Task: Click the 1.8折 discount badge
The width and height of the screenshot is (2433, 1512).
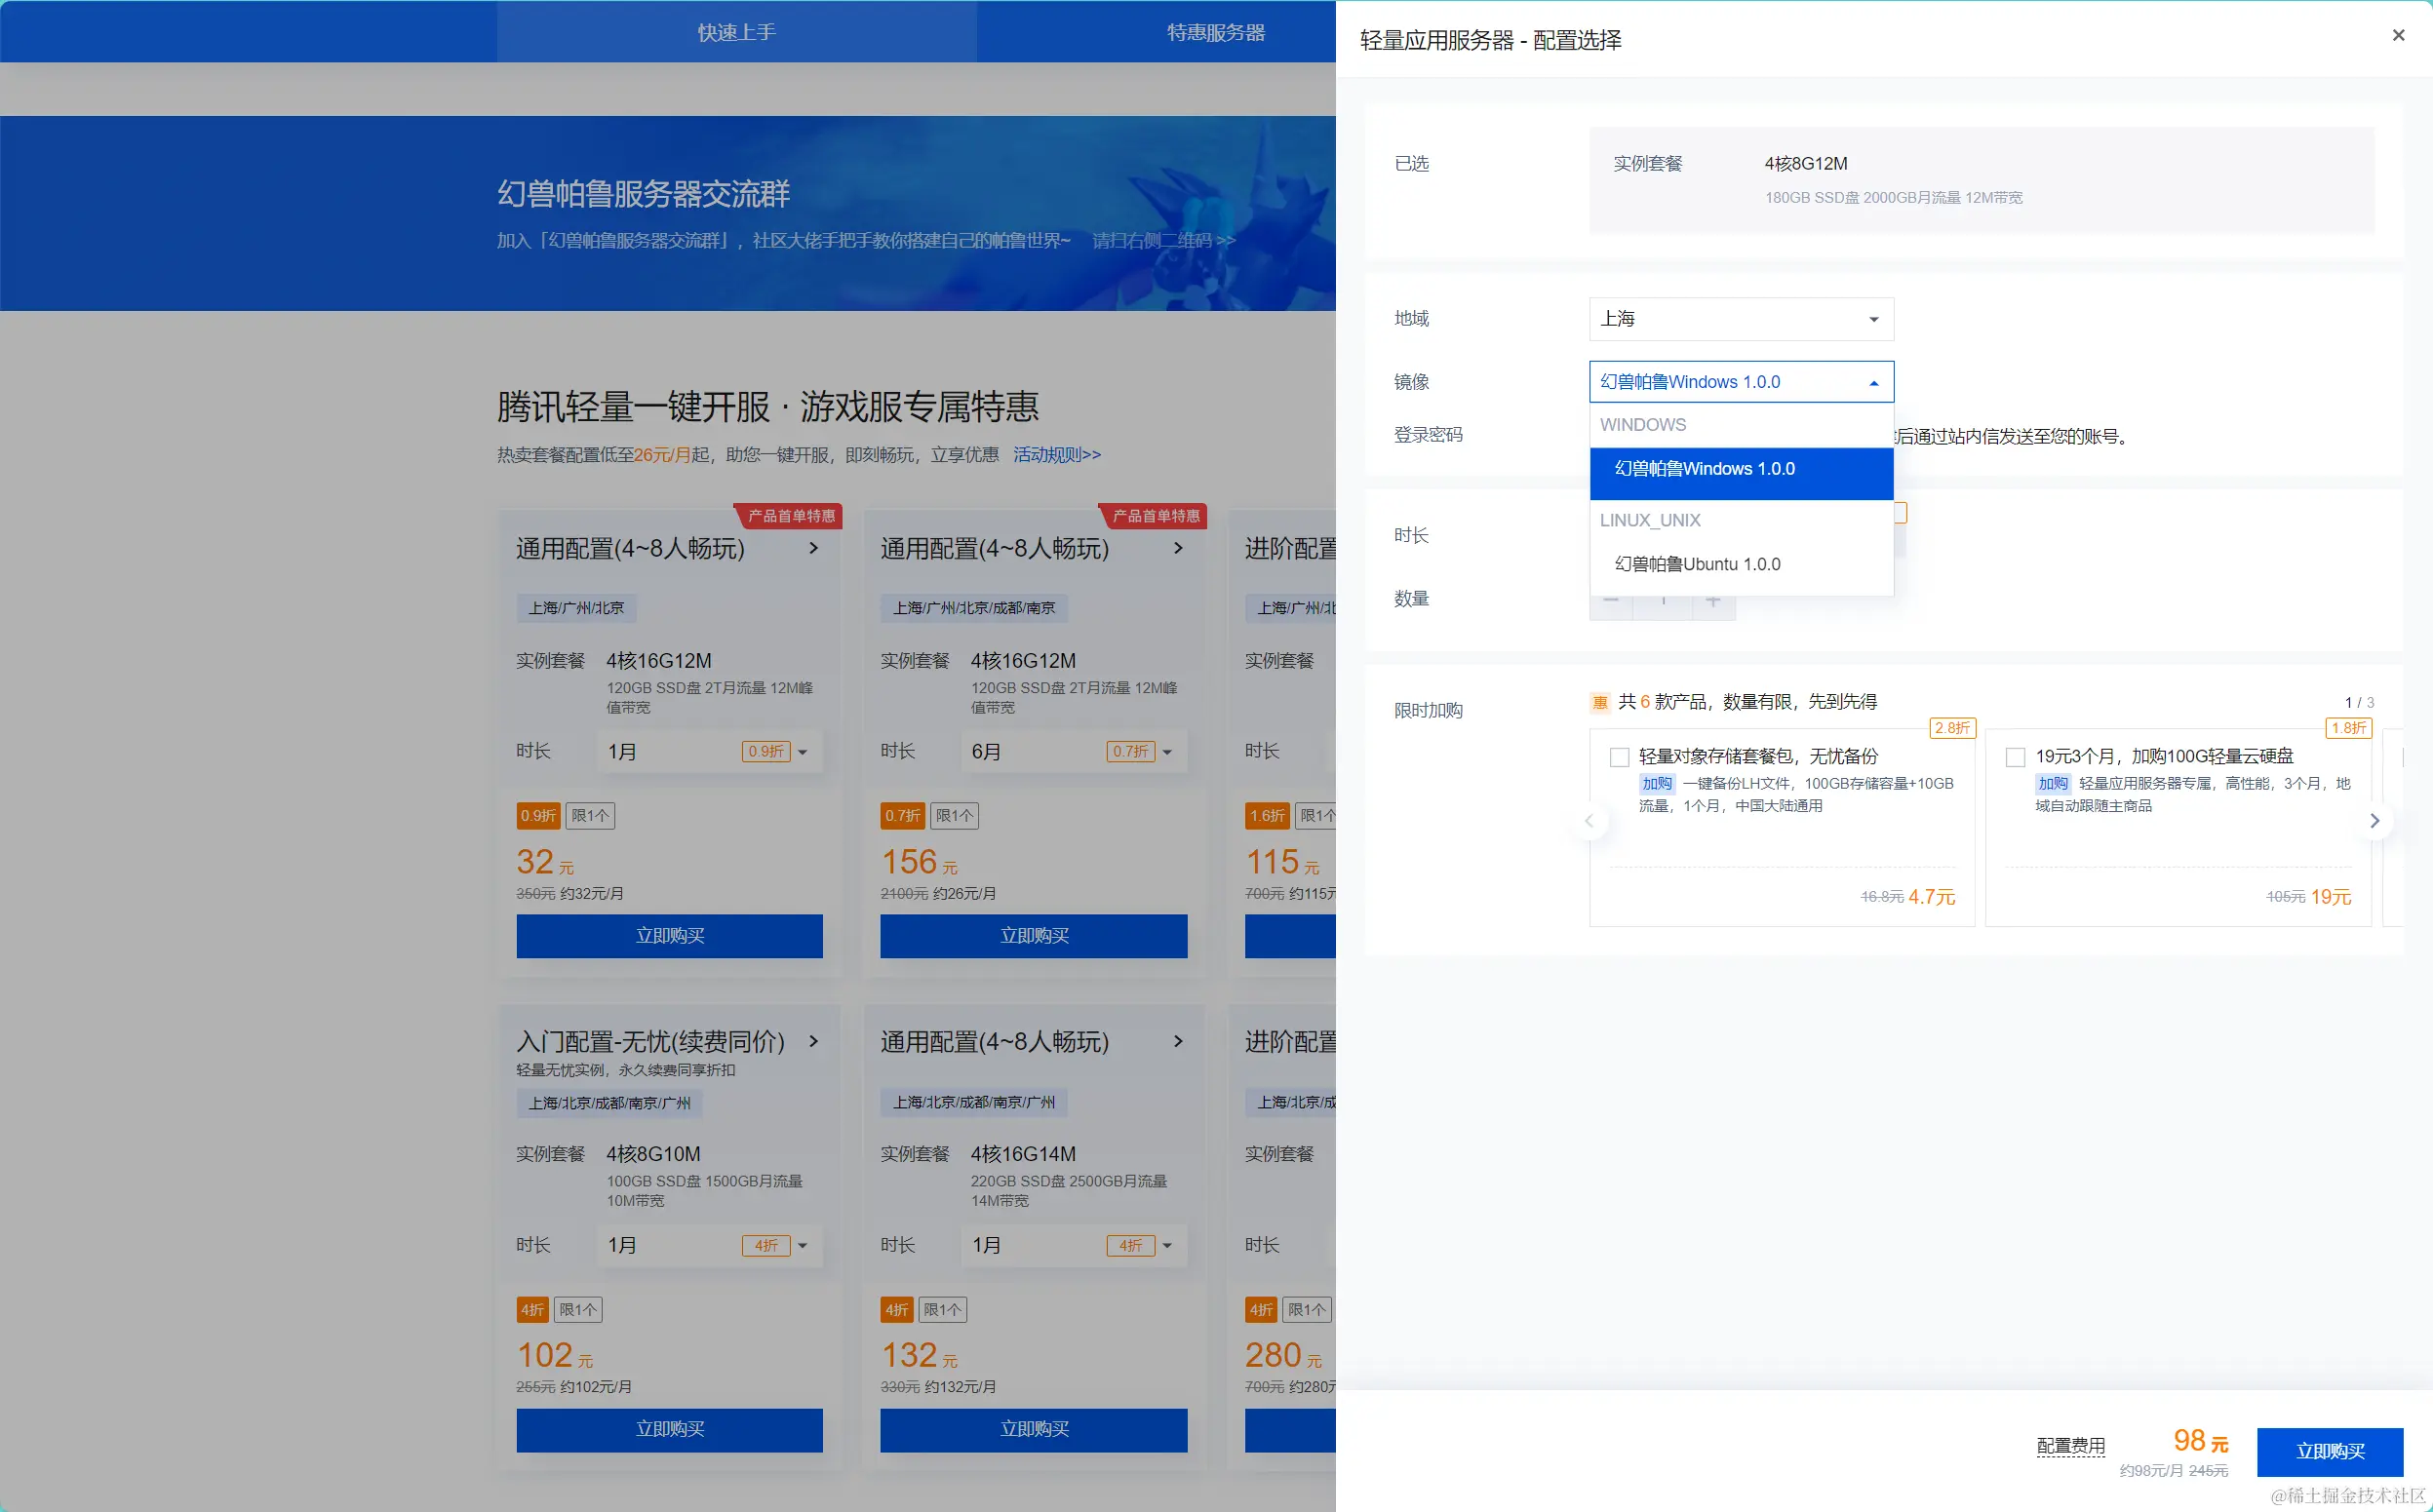Action: 2347,728
